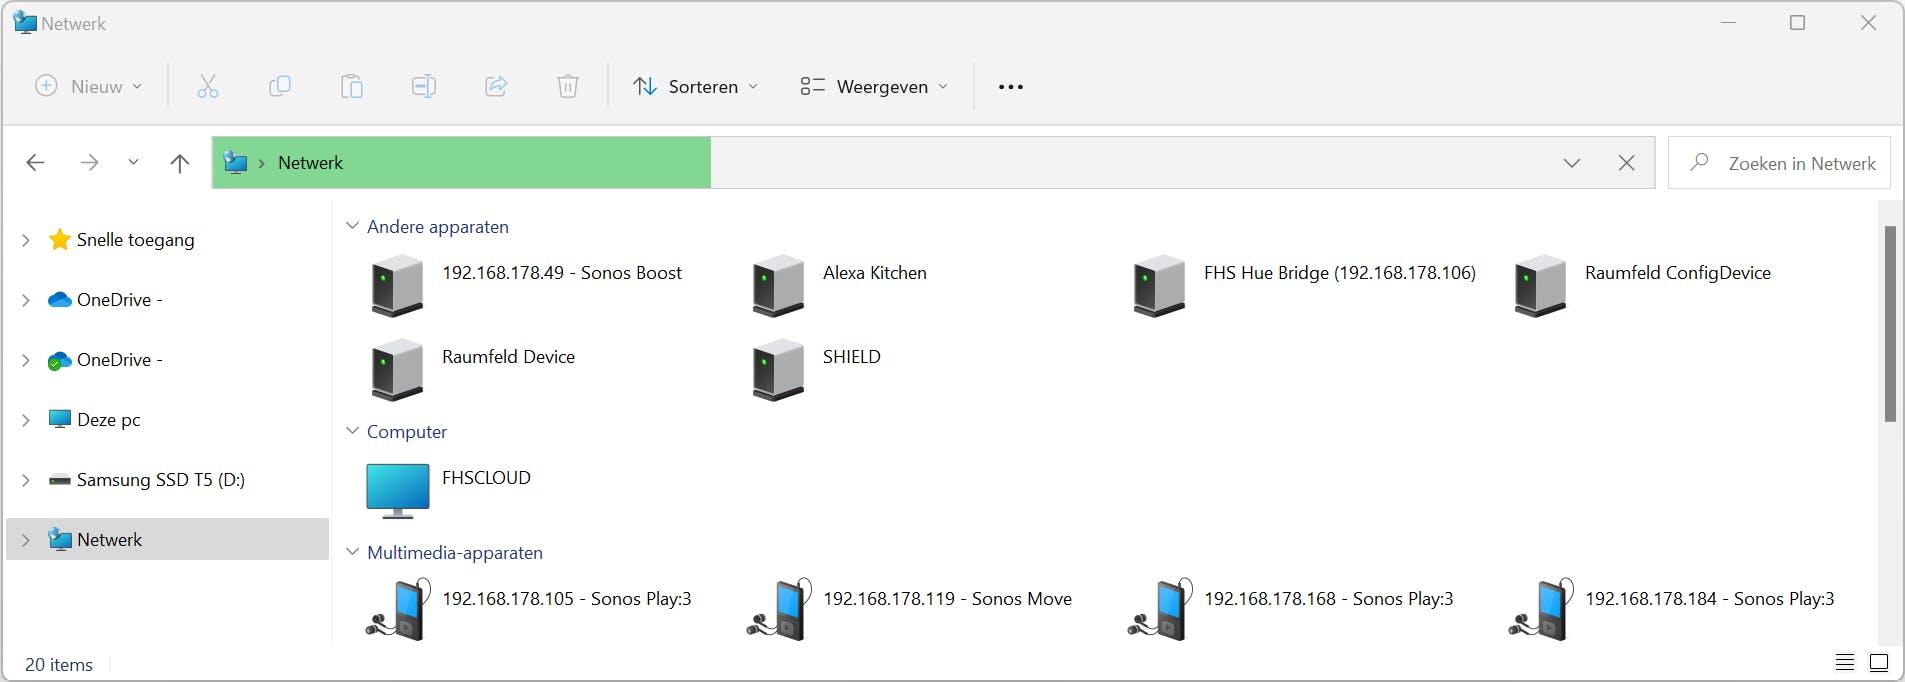1905x682 pixels.
Task: Collapse the Andere apparaten group
Action: click(352, 226)
